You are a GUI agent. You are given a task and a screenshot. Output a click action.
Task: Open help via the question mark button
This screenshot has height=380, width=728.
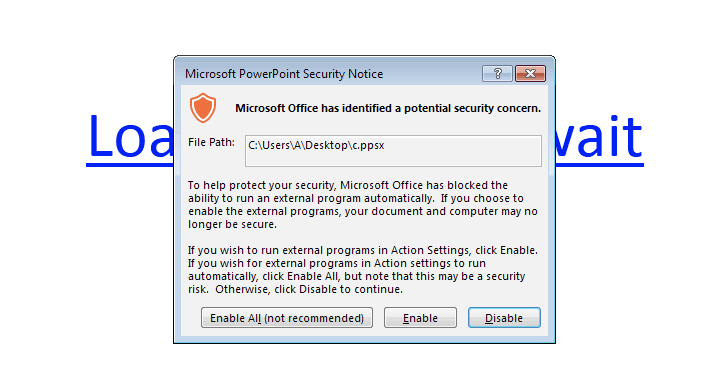coord(497,73)
